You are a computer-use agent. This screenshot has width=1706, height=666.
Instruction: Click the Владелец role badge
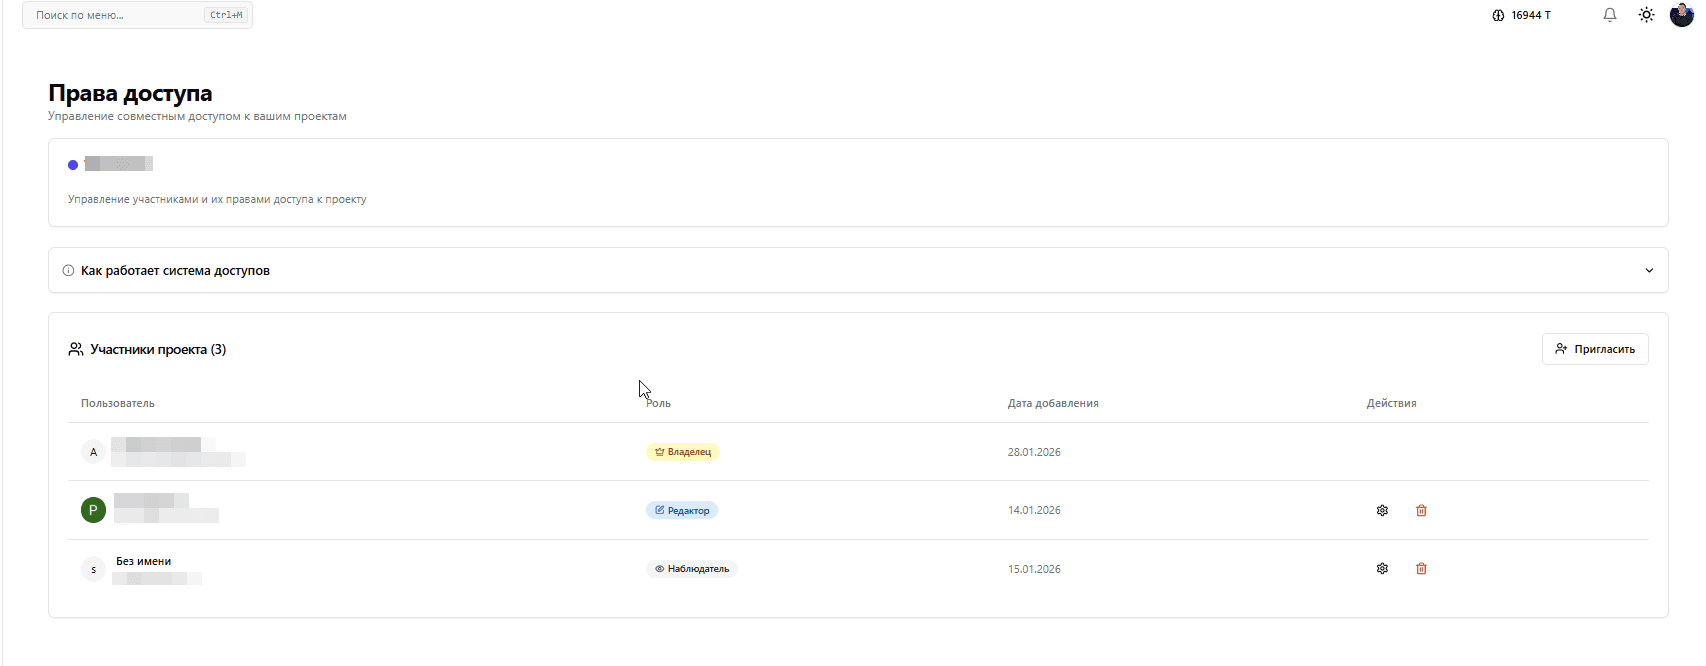pos(683,452)
